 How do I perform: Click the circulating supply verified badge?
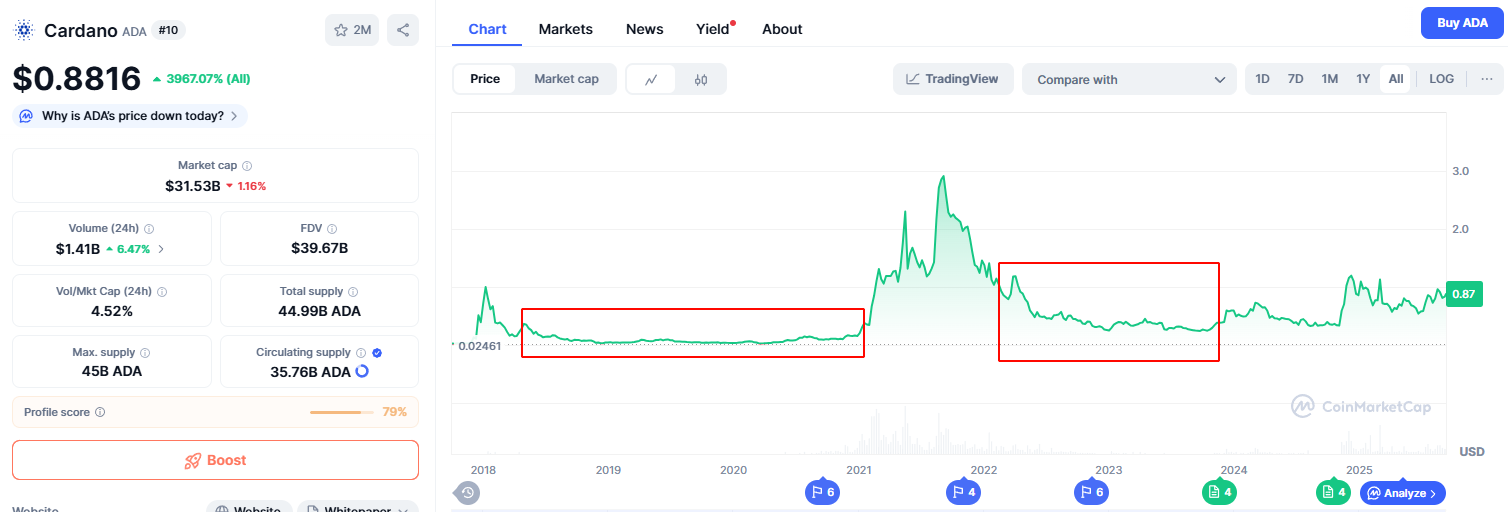point(377,353)
